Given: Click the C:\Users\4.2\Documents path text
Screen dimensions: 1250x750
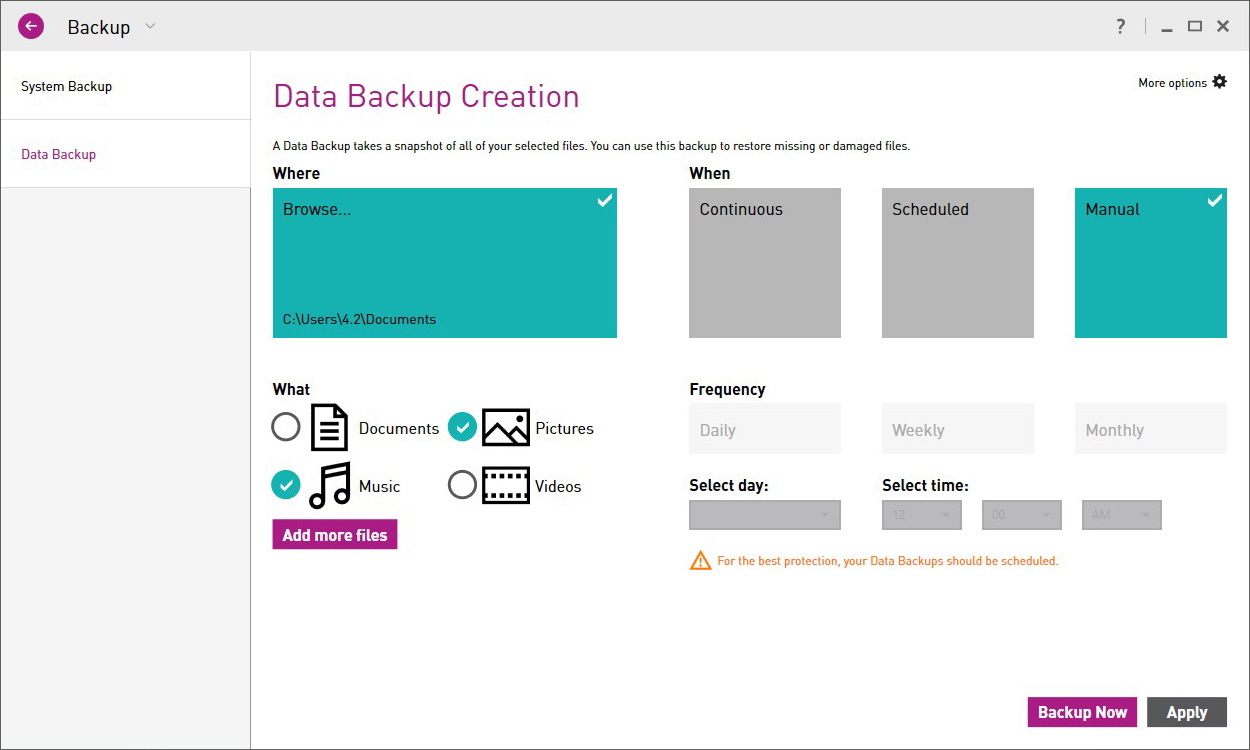Looking at the screenshot, I should [x=360, y=320].
